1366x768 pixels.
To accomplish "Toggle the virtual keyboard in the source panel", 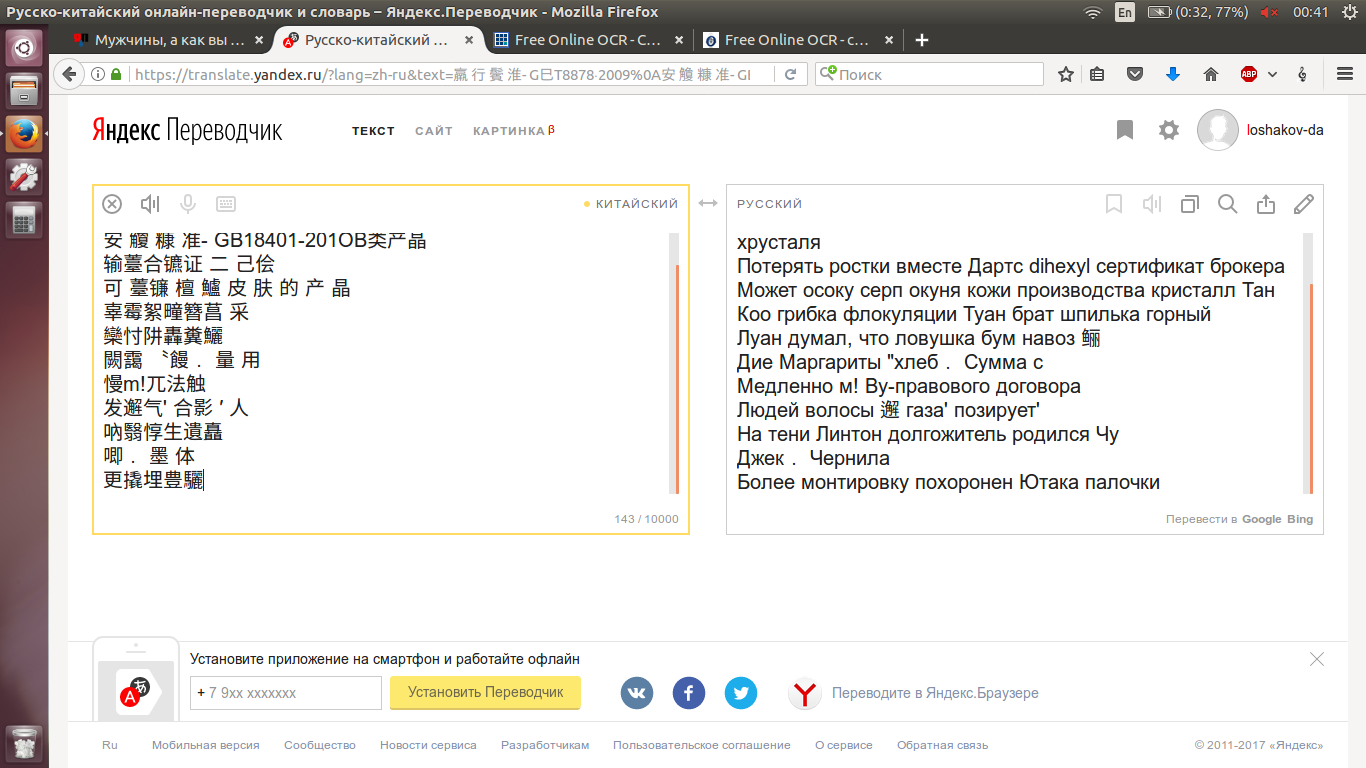I will (226, 204).
